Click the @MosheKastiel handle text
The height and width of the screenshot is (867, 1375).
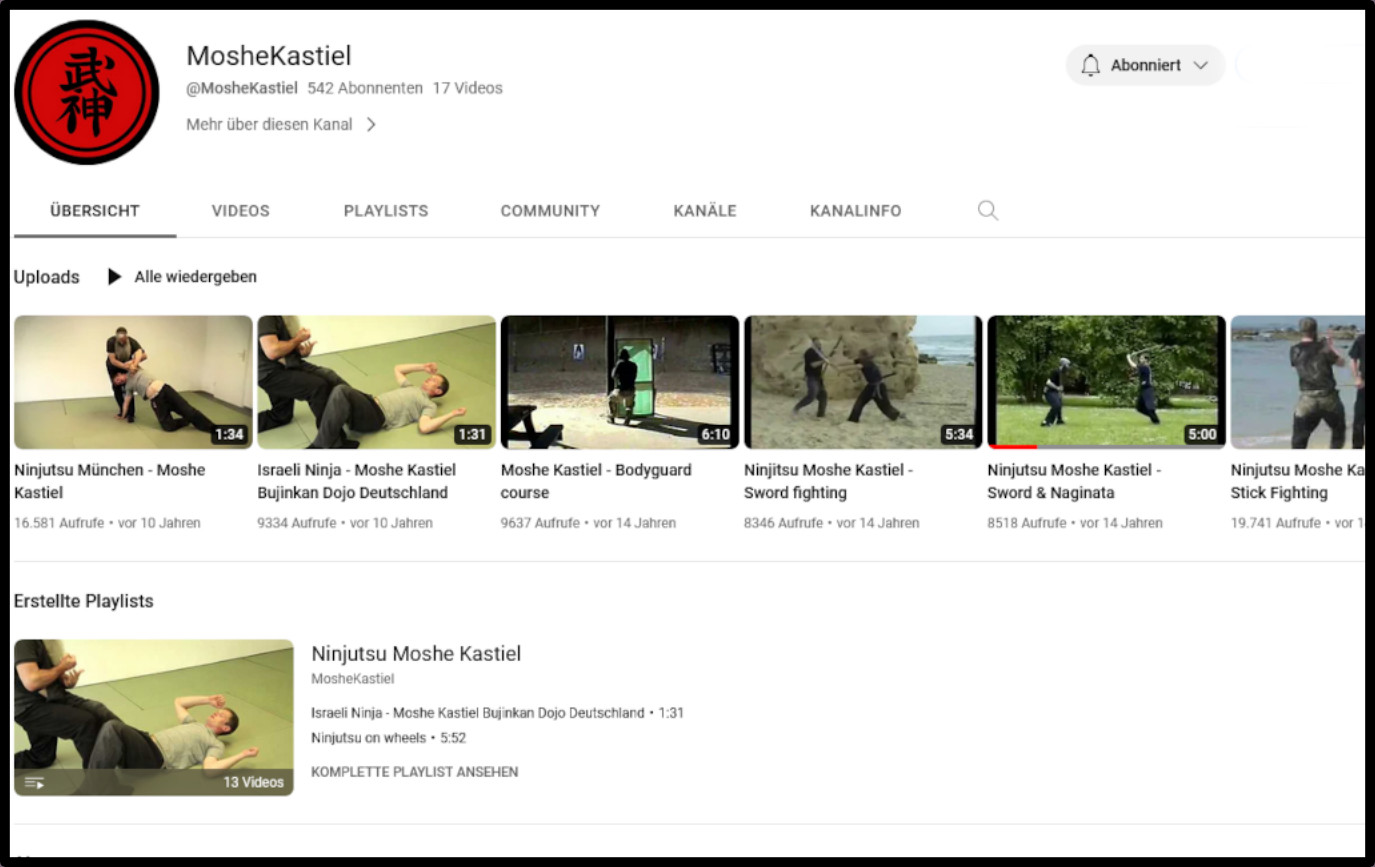(242, 88)
